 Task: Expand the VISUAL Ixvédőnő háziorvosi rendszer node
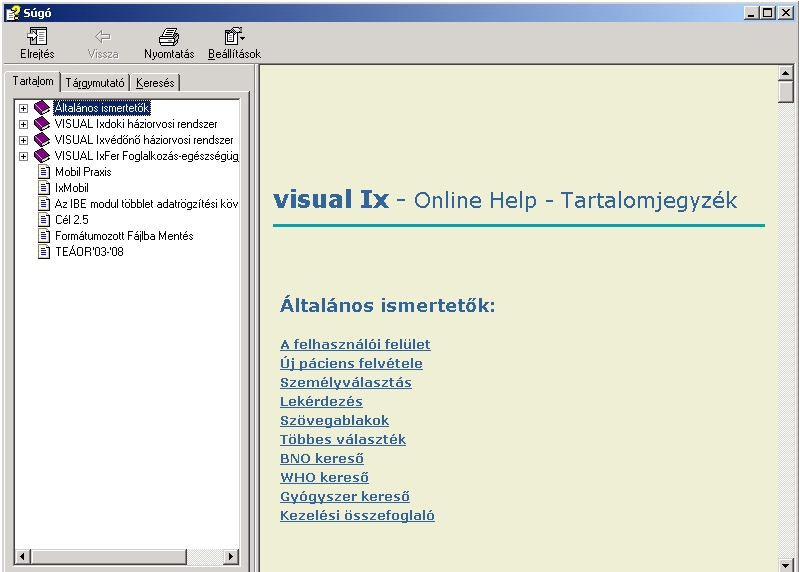tap(23, 140)
